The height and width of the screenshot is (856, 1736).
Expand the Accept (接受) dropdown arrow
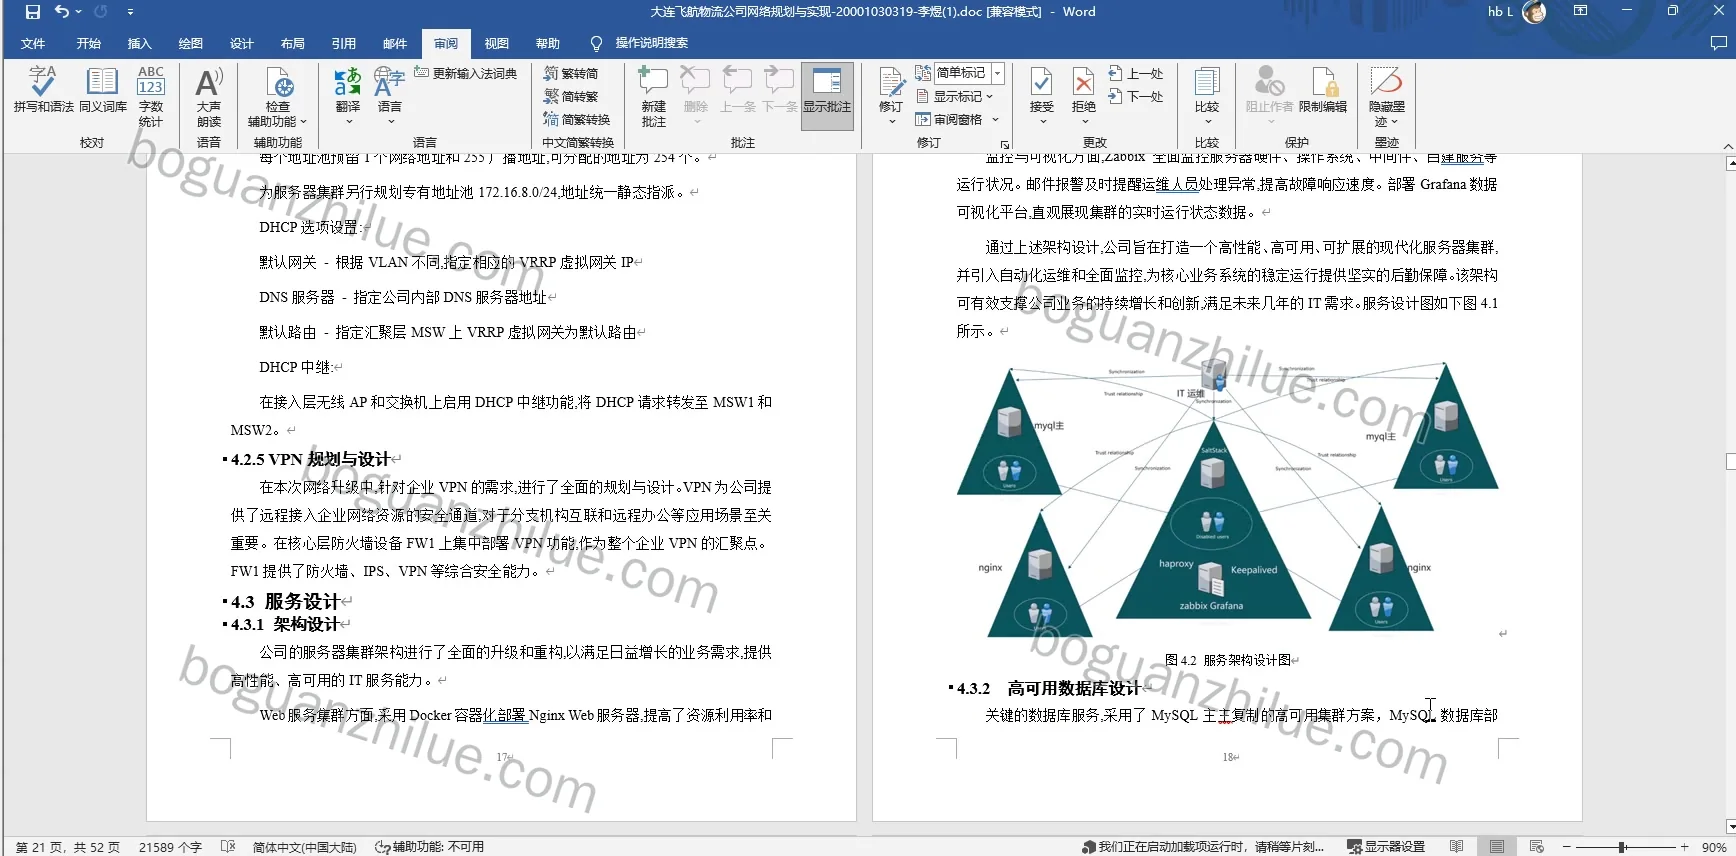pyautogui.click(x=1041, y=122)
